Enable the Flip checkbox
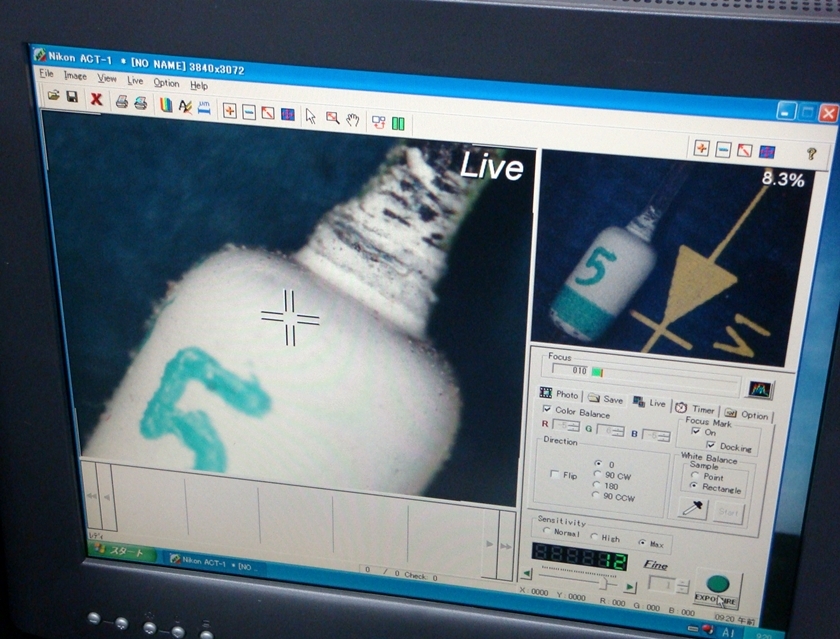The image size is (840, 639). [x=554, y=474]
